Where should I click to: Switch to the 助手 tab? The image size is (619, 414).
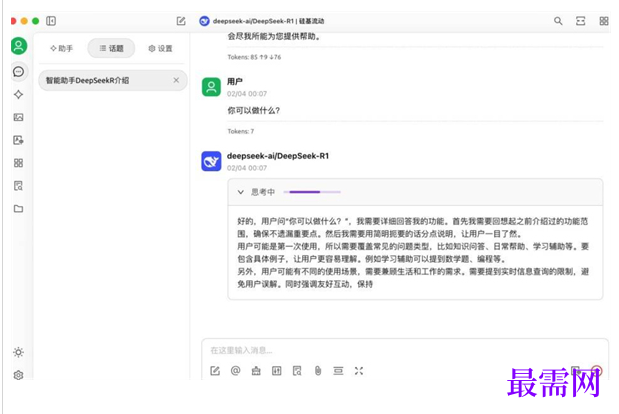[62, 49]
